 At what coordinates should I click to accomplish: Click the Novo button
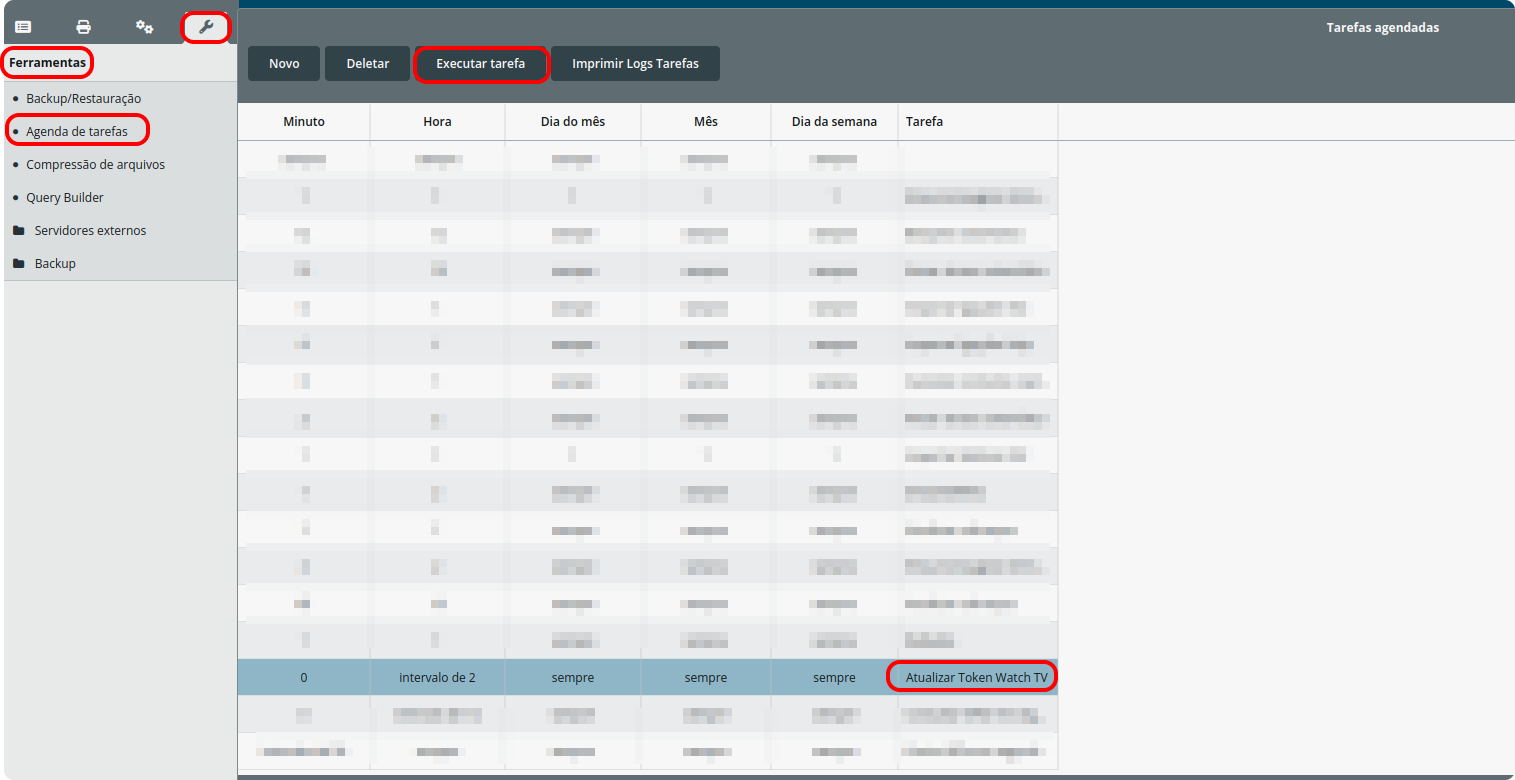[x=284, y=63]
